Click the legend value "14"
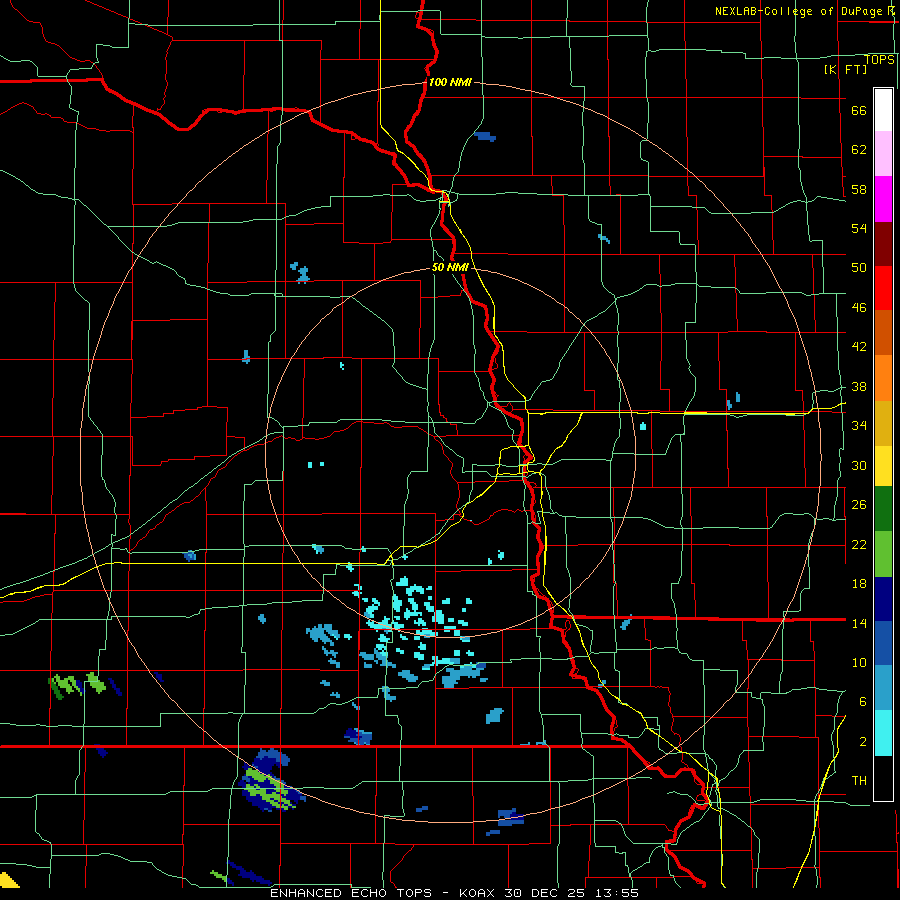Screen dimensions: 900x900 pos(859,623)
